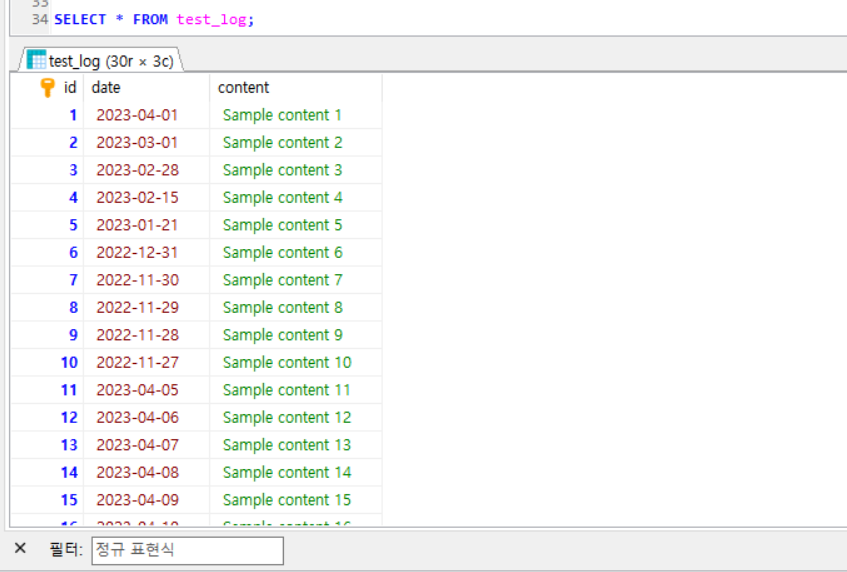The image size is (847, 572).
Task: Focus the regex filter input field
Action: (187, 550)
